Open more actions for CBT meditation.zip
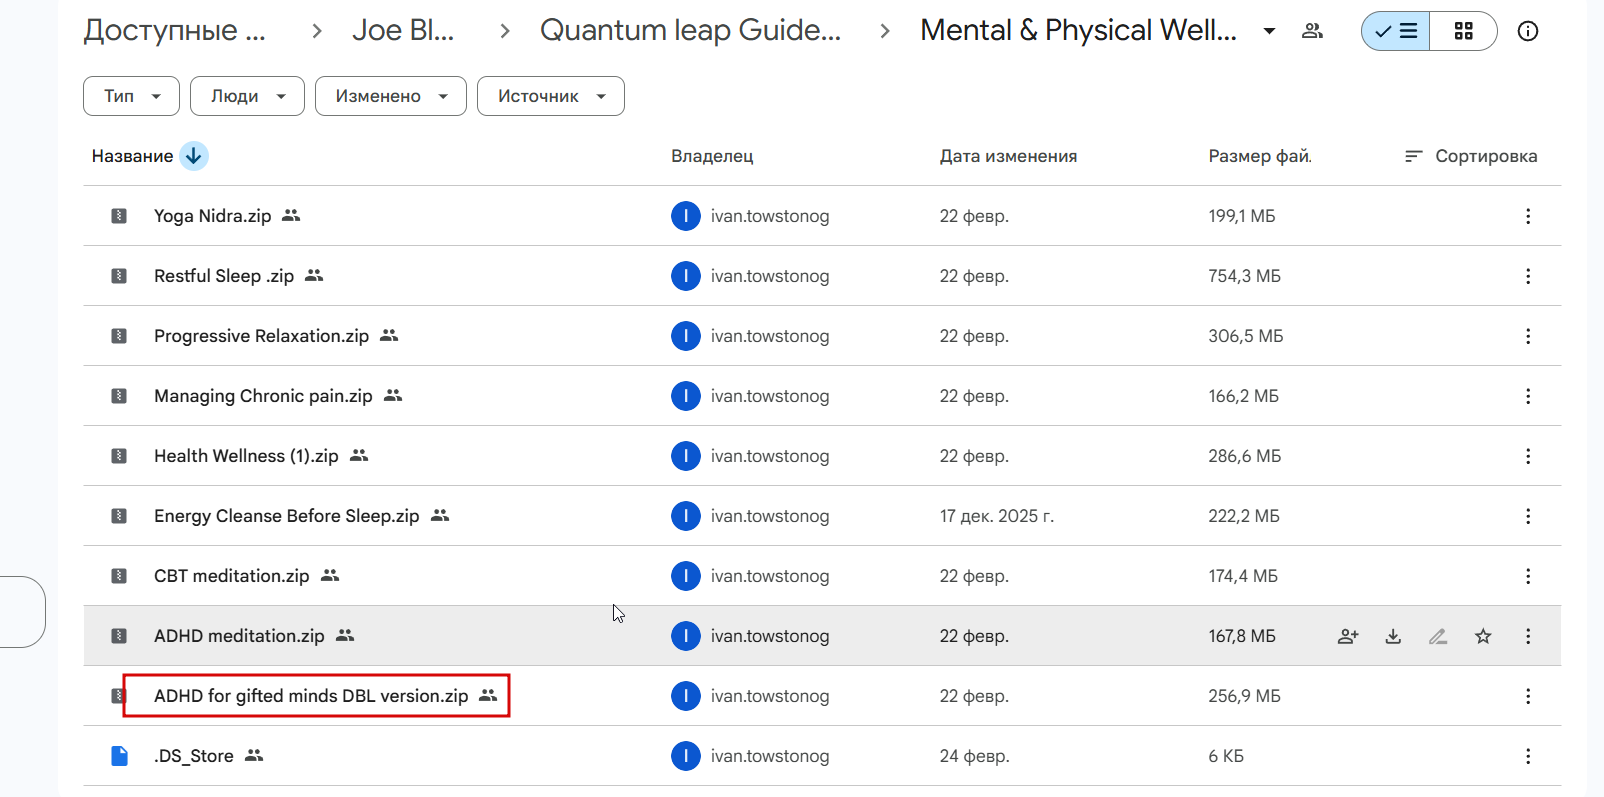Viewport: 1604px width, 797px height. coord(1527,576)
